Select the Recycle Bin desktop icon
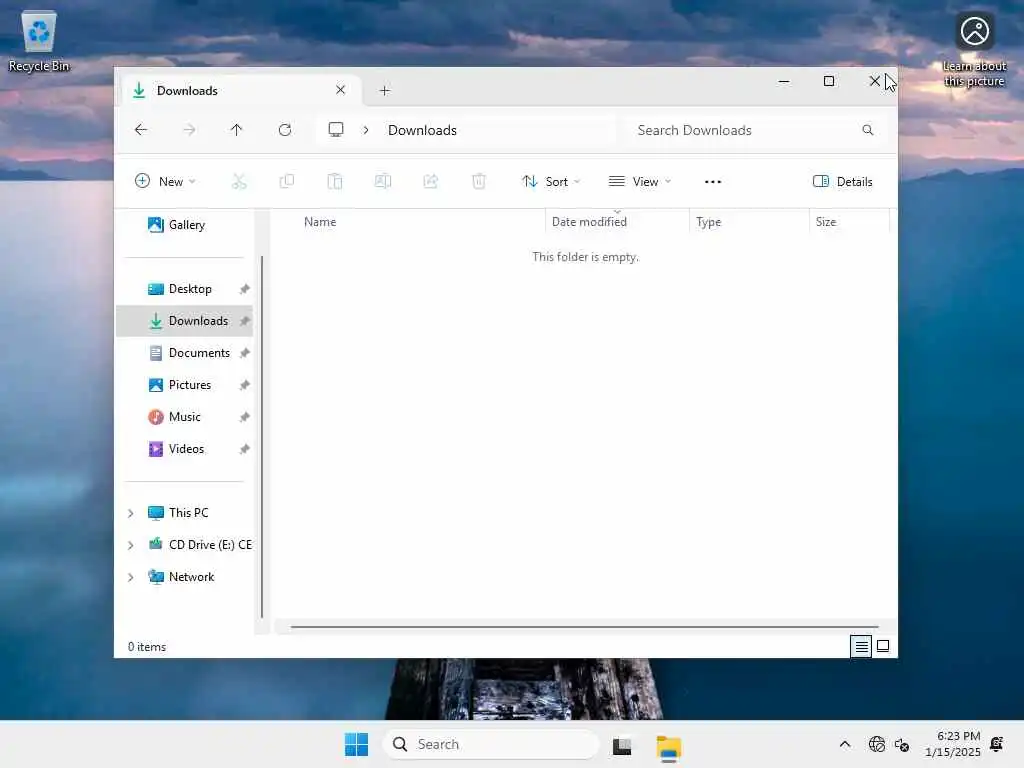Viewport: 1024px width, 768px height. [x=39, y=41]
